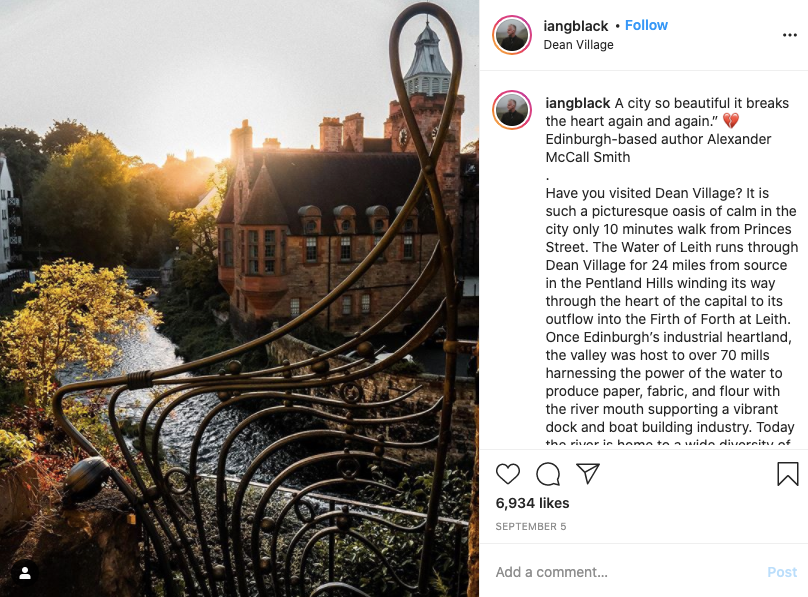This screenshot has height=597, width=808.
Task: Open comments via speech bubble icon
Action: point(548,473)
